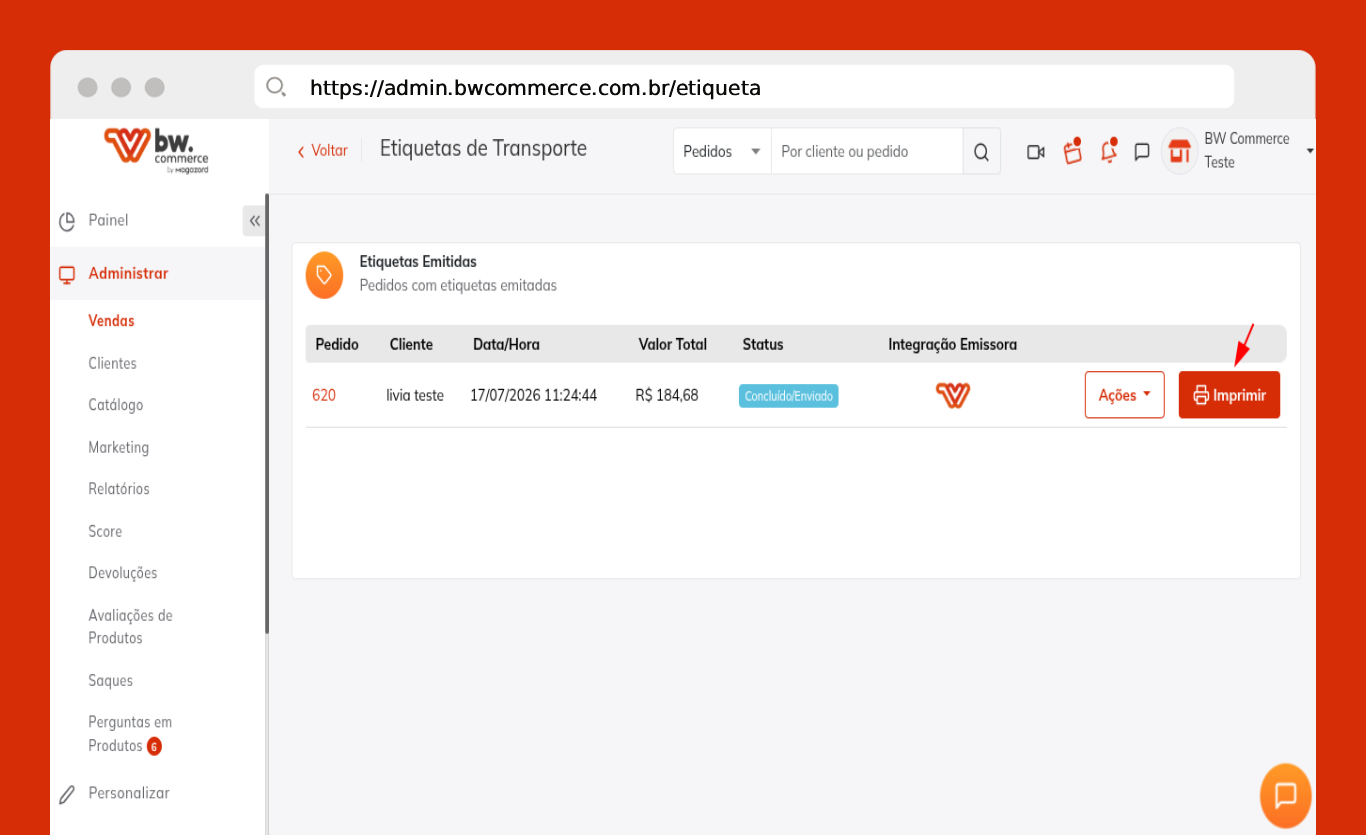The image size is (1366, 835).
Task: Open the video camera icon
Action: click(1036, 152)
